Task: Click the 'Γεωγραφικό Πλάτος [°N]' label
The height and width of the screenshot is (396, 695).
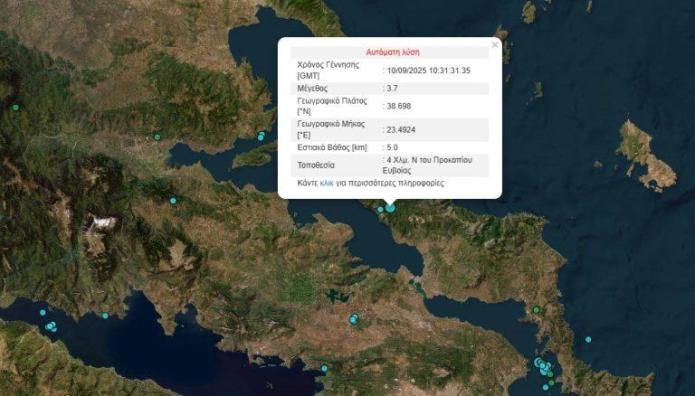Action: (x=332, y=106)
